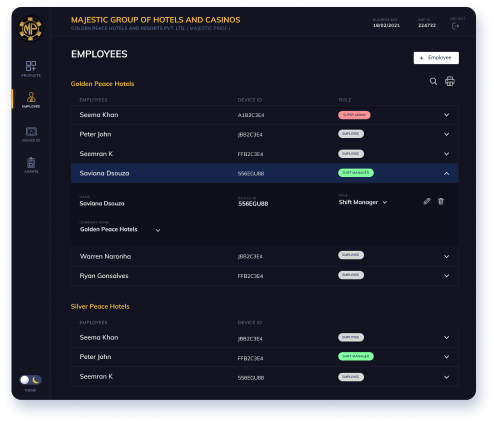Expand the Ryan Gonsalves row

coord(446,276)
